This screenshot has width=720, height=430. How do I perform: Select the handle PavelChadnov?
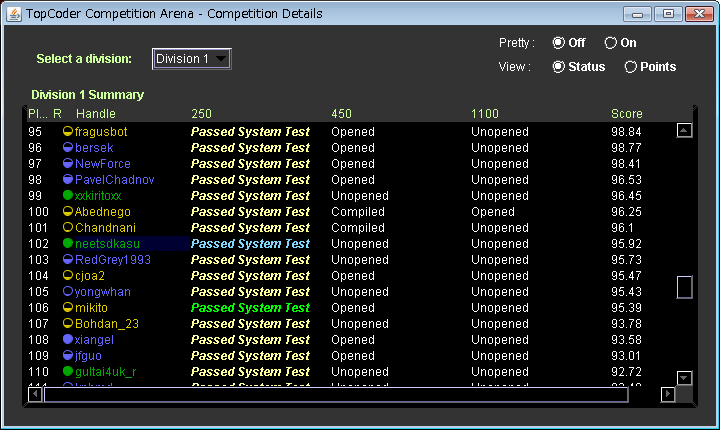[115, 179]
